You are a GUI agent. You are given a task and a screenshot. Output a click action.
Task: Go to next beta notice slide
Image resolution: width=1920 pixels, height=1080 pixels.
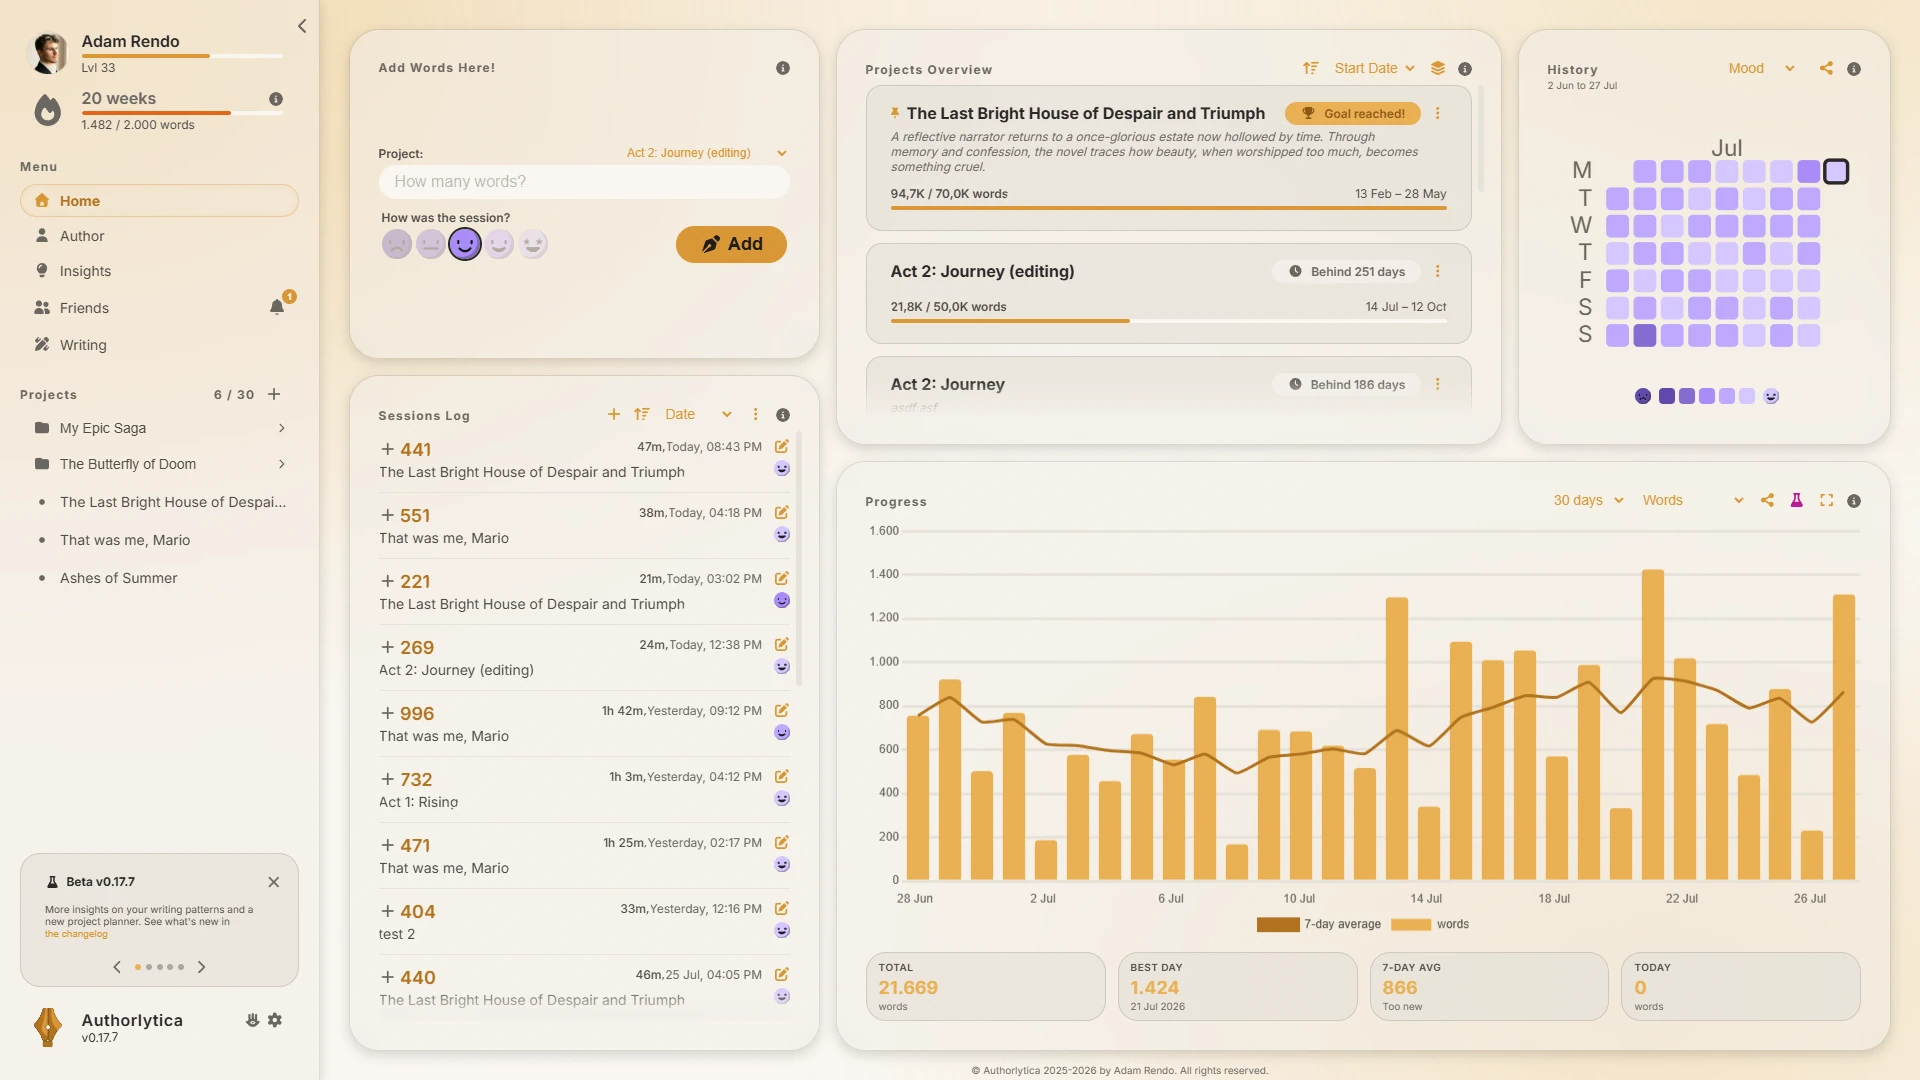click(x=201, y=967)
